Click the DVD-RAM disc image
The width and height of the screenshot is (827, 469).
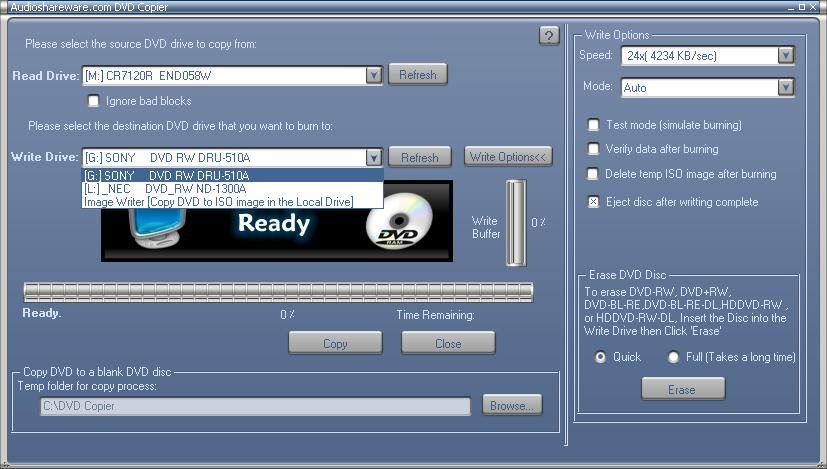(x=399, y=221)
